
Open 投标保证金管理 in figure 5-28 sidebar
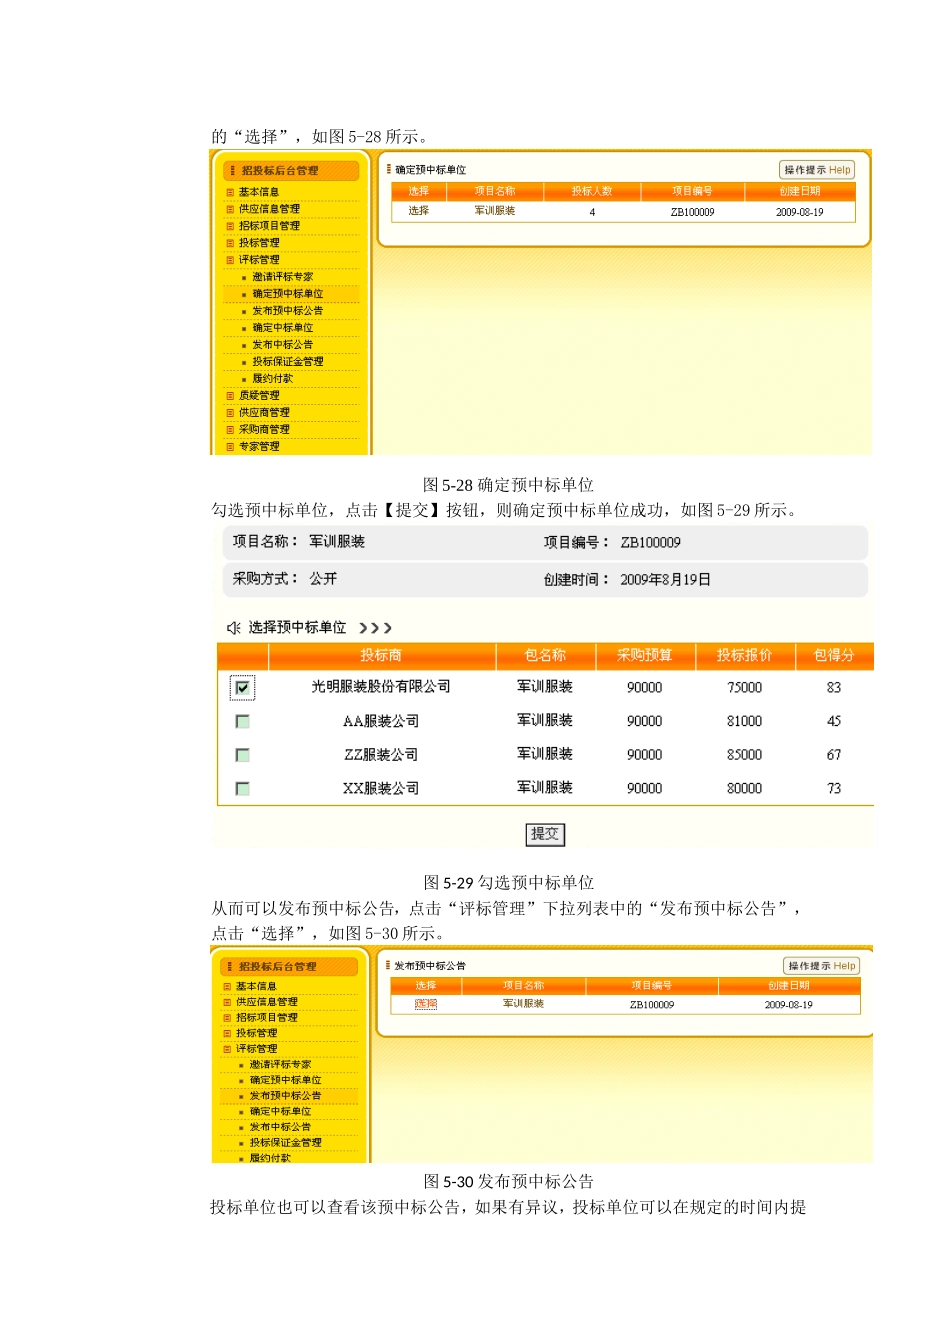coord(287,362)
